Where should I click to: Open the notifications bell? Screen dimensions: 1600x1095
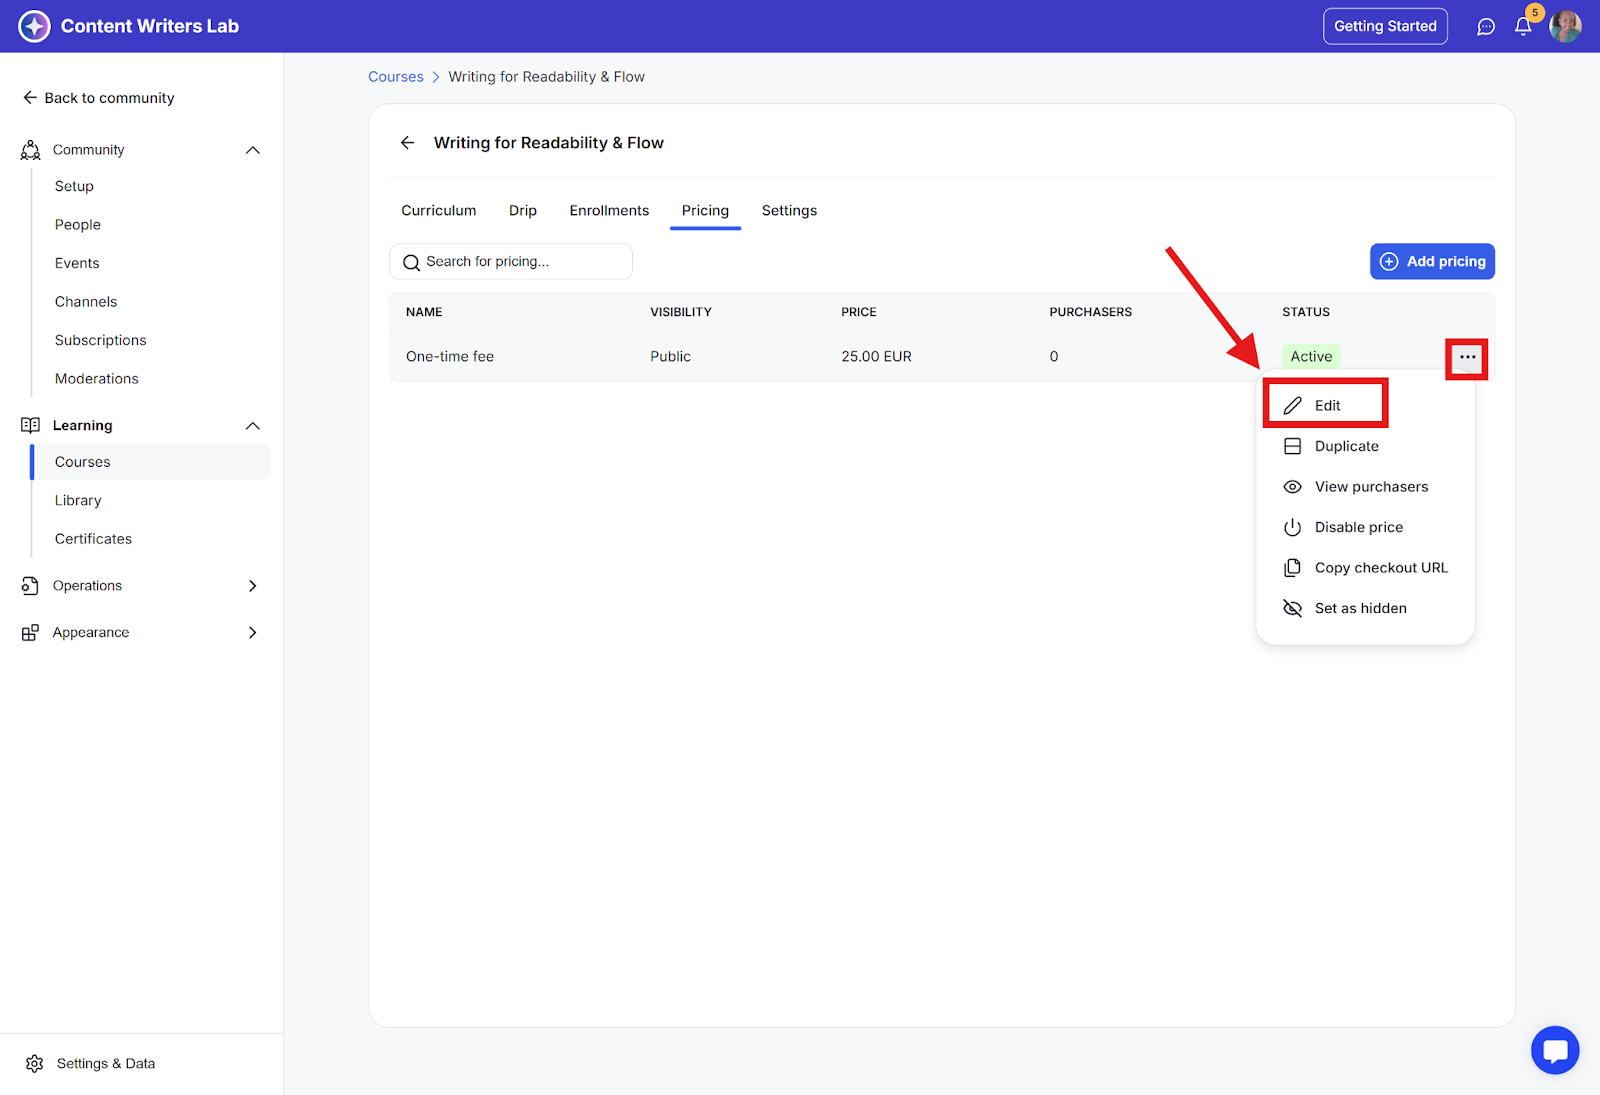click(x=1523, y=27)
